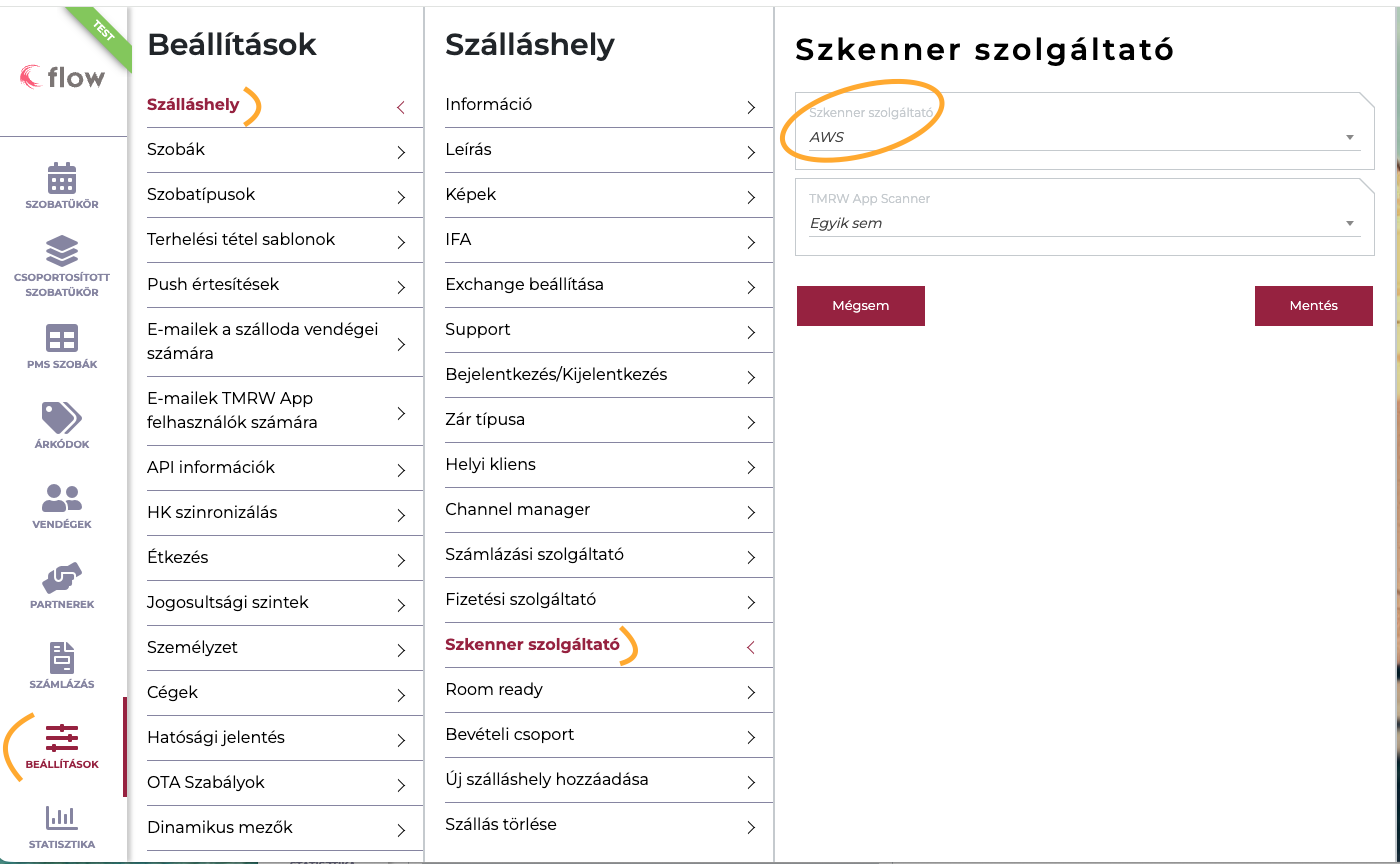Viewport: 1400px width, 864px height.
Task: Open the Statisztika chart icon
Action: coord(62,818)
